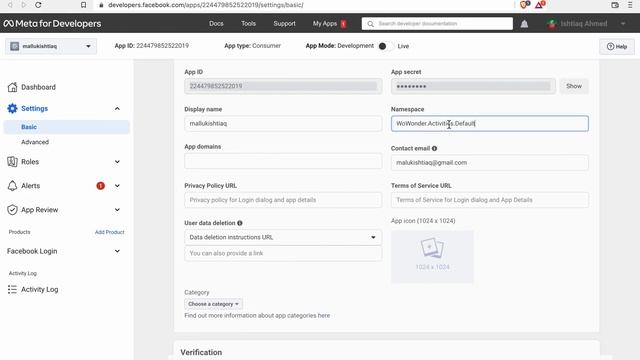Expand the Roles section chevron
This screenshot has width=640, height=360.
117,162
